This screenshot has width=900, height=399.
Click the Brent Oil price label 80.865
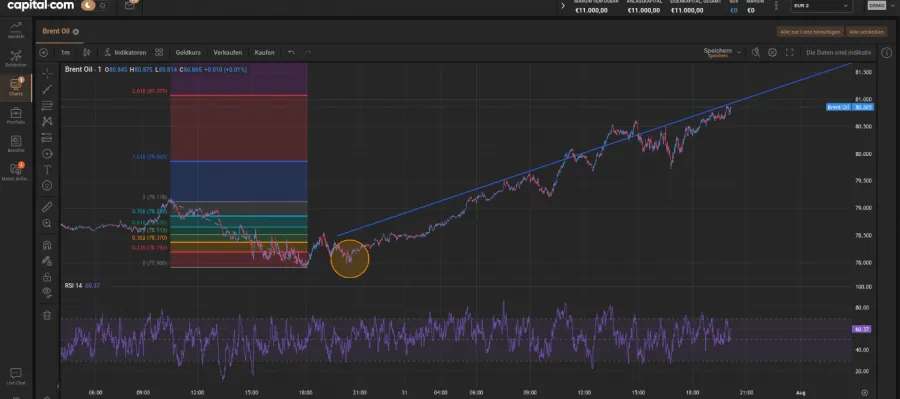click(850, 107)
